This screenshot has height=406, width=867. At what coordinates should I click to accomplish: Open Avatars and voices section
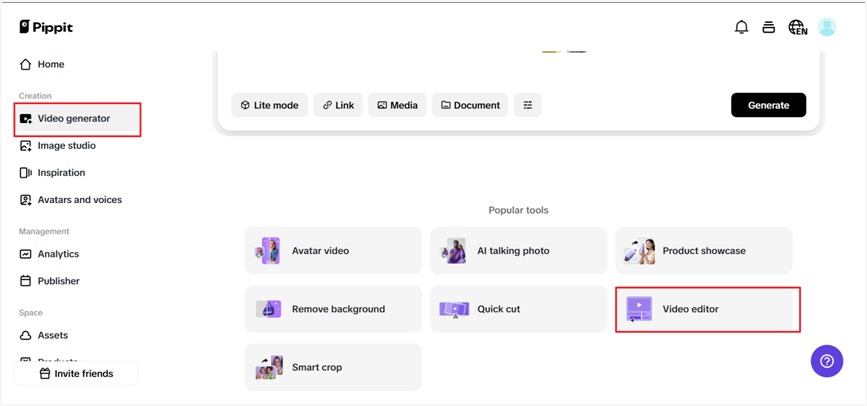coord(79,200)
